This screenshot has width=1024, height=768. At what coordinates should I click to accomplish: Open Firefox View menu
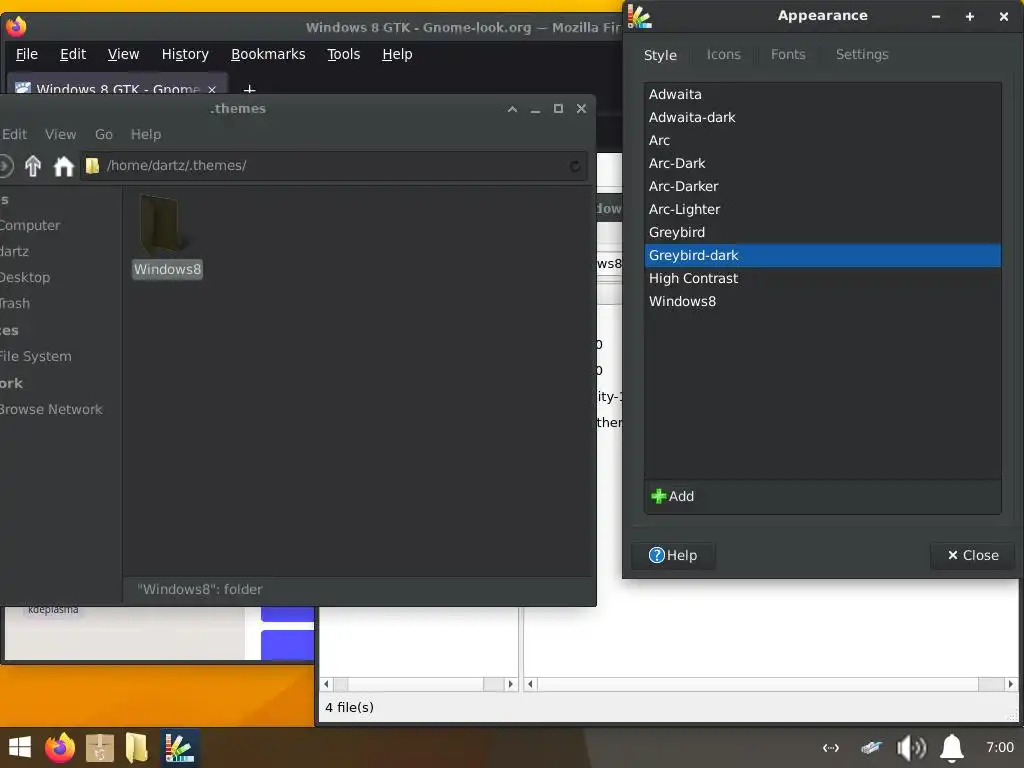(123, 54)
